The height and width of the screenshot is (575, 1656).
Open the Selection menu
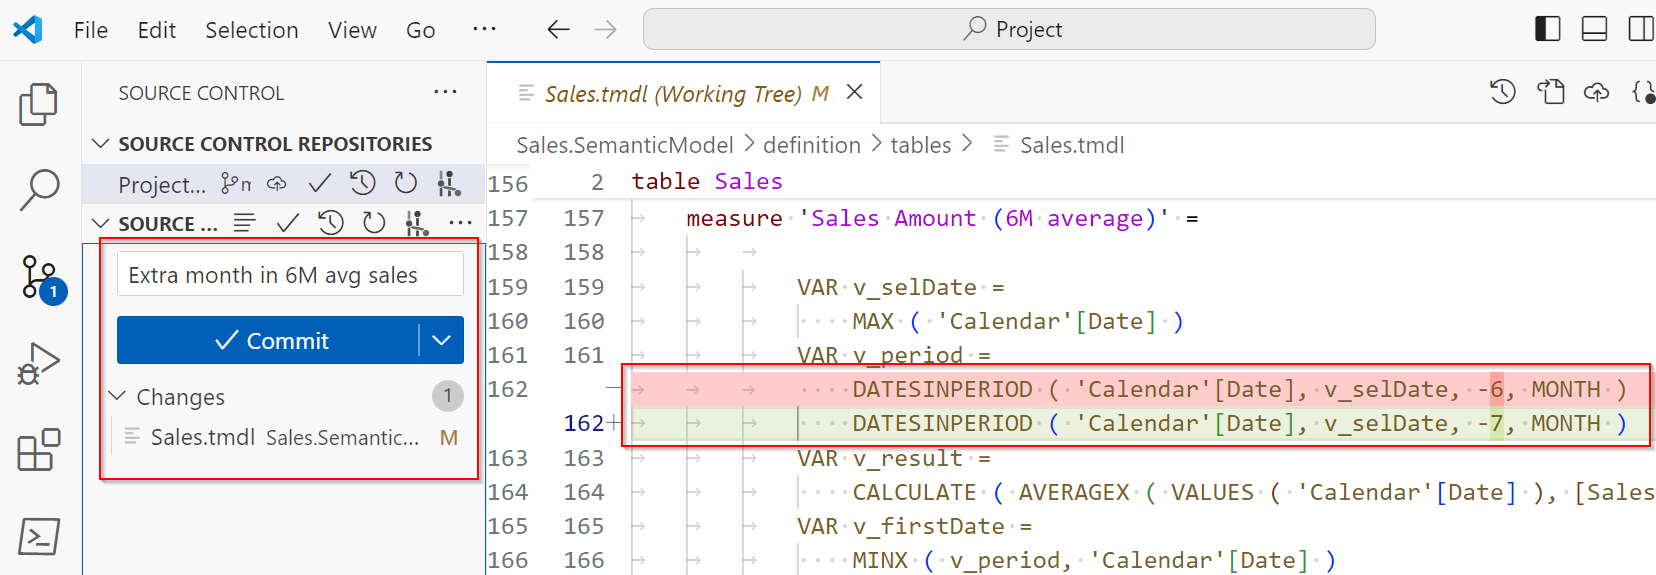pyautogui.click(x=251, y=30)
